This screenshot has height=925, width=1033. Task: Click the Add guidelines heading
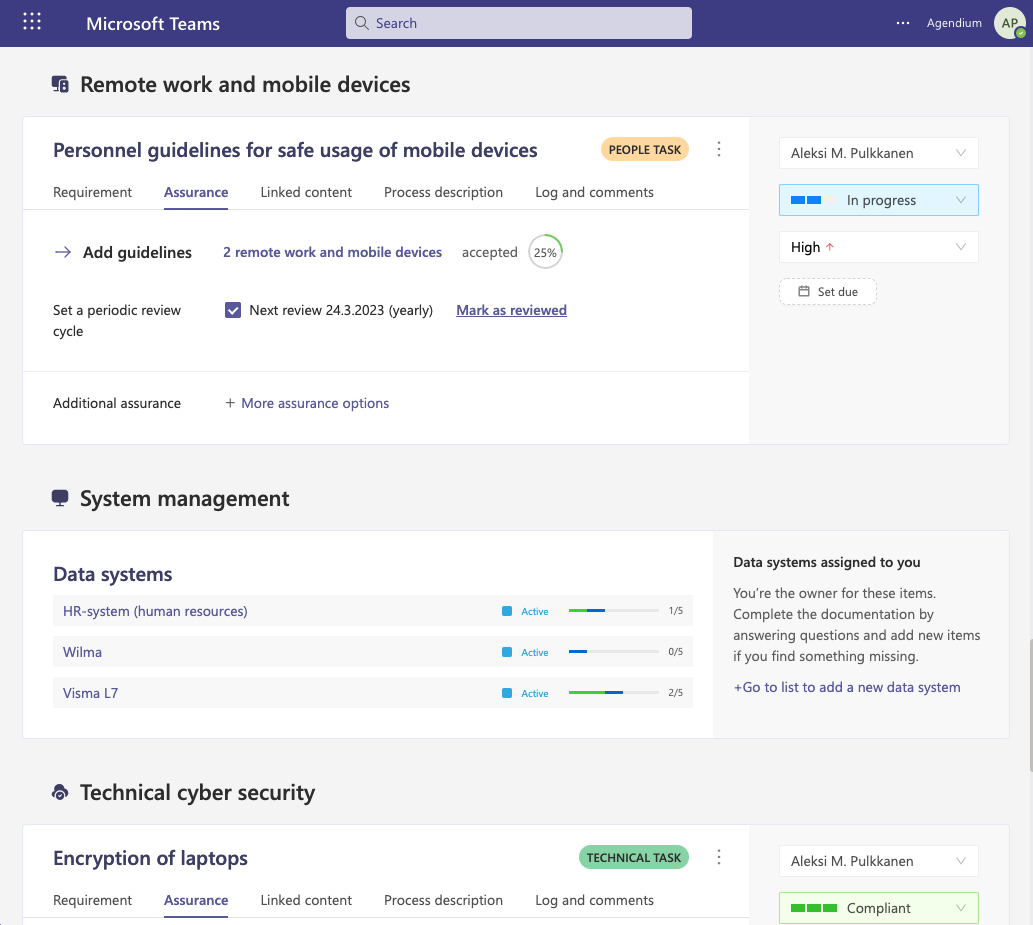coord(137,252)
